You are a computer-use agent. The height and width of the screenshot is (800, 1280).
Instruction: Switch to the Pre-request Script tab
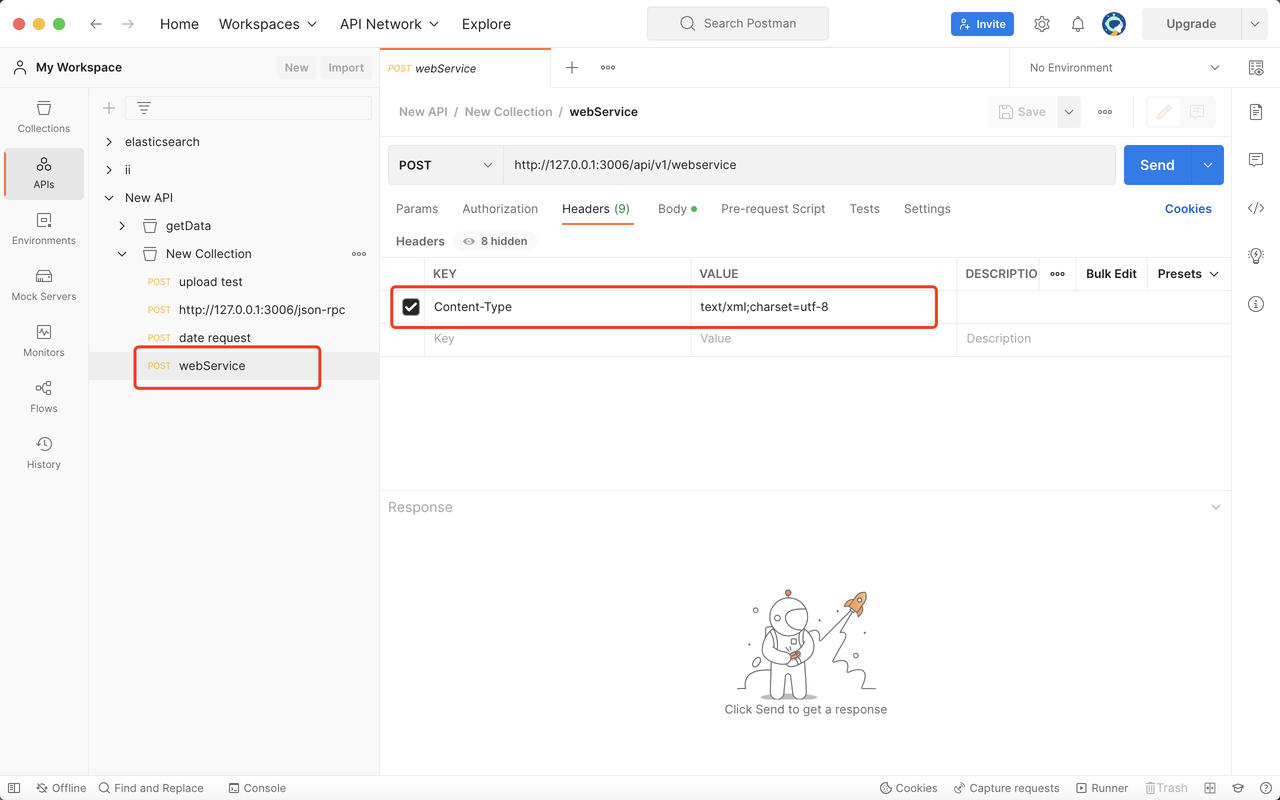click(773, 209)
